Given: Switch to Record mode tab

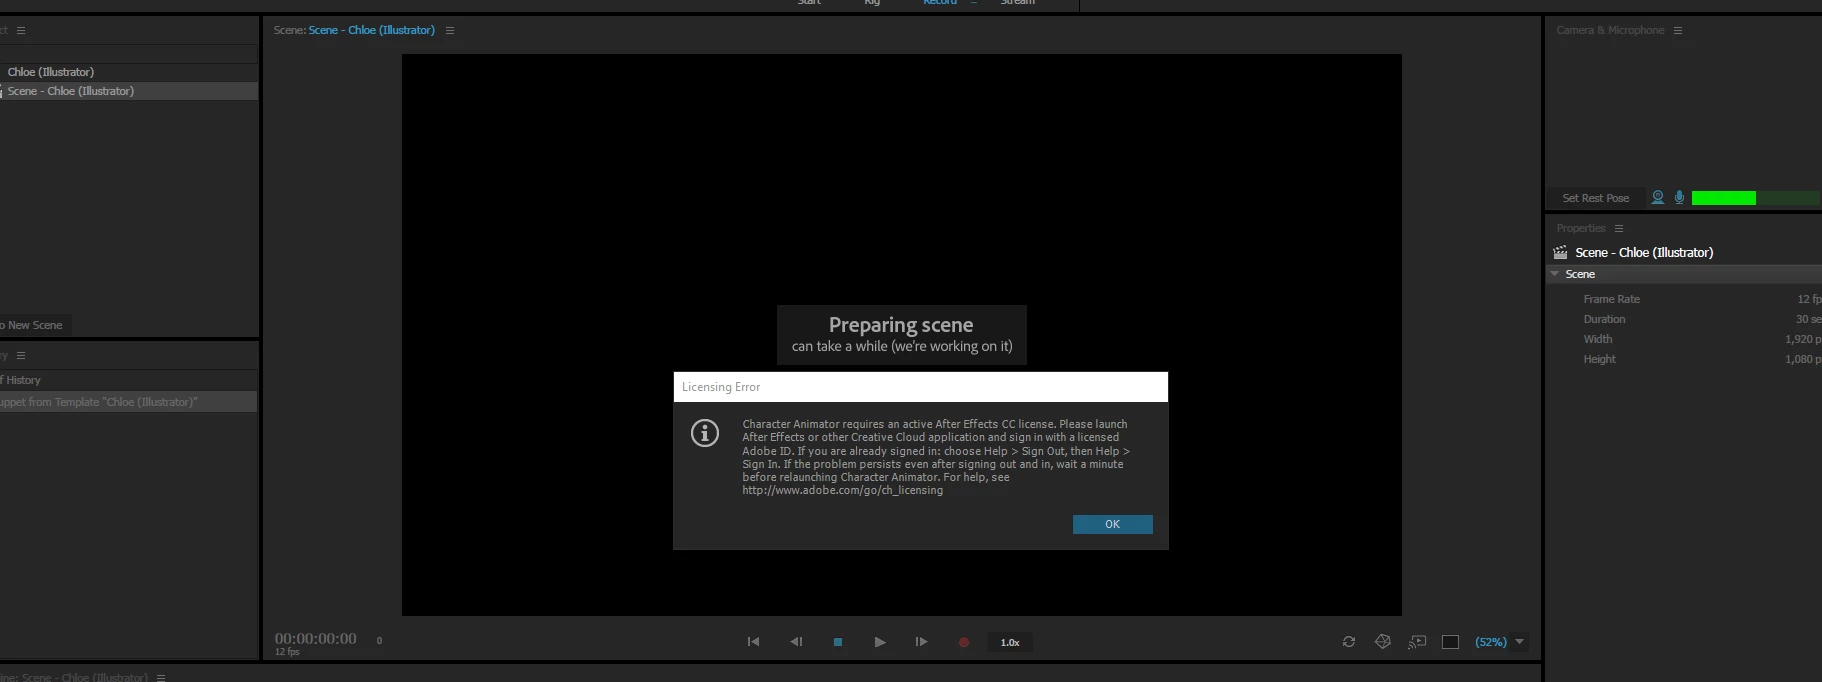Looking at the screenshot, I should tap(940, 3).
